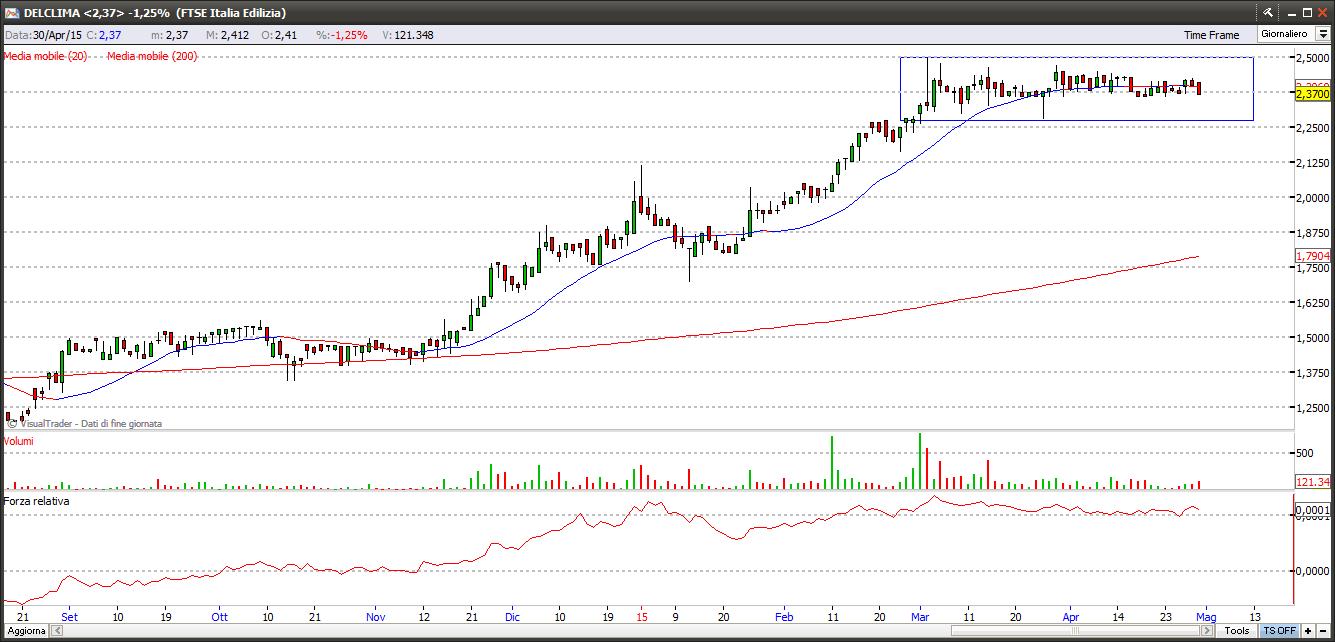
Task: Click the Volumi panel label
Action: click(x=19, y=440)
